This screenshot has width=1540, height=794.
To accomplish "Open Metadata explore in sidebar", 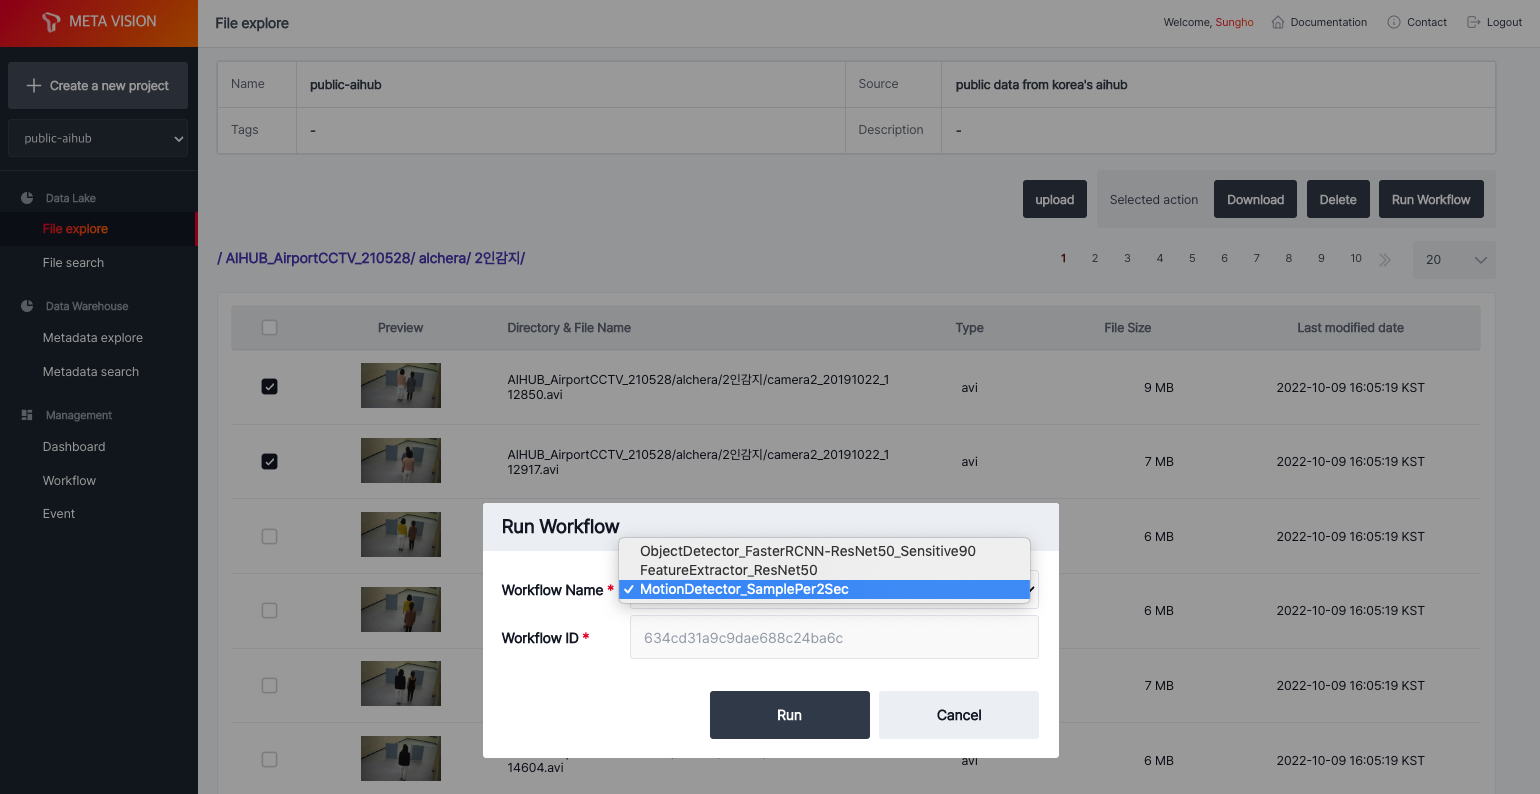I will pos(93,338).
